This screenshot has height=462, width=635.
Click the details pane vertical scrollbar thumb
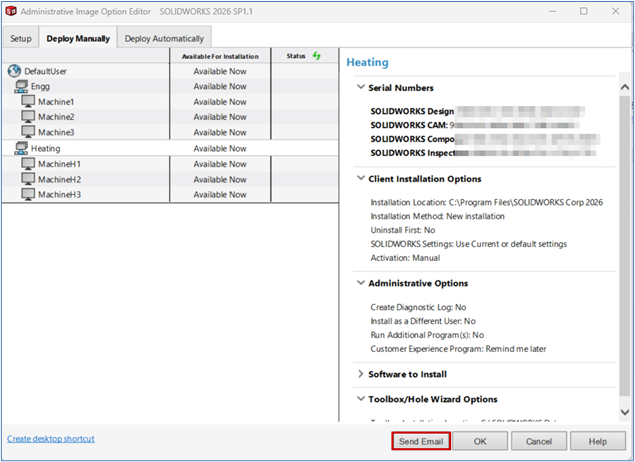[624, 245]
